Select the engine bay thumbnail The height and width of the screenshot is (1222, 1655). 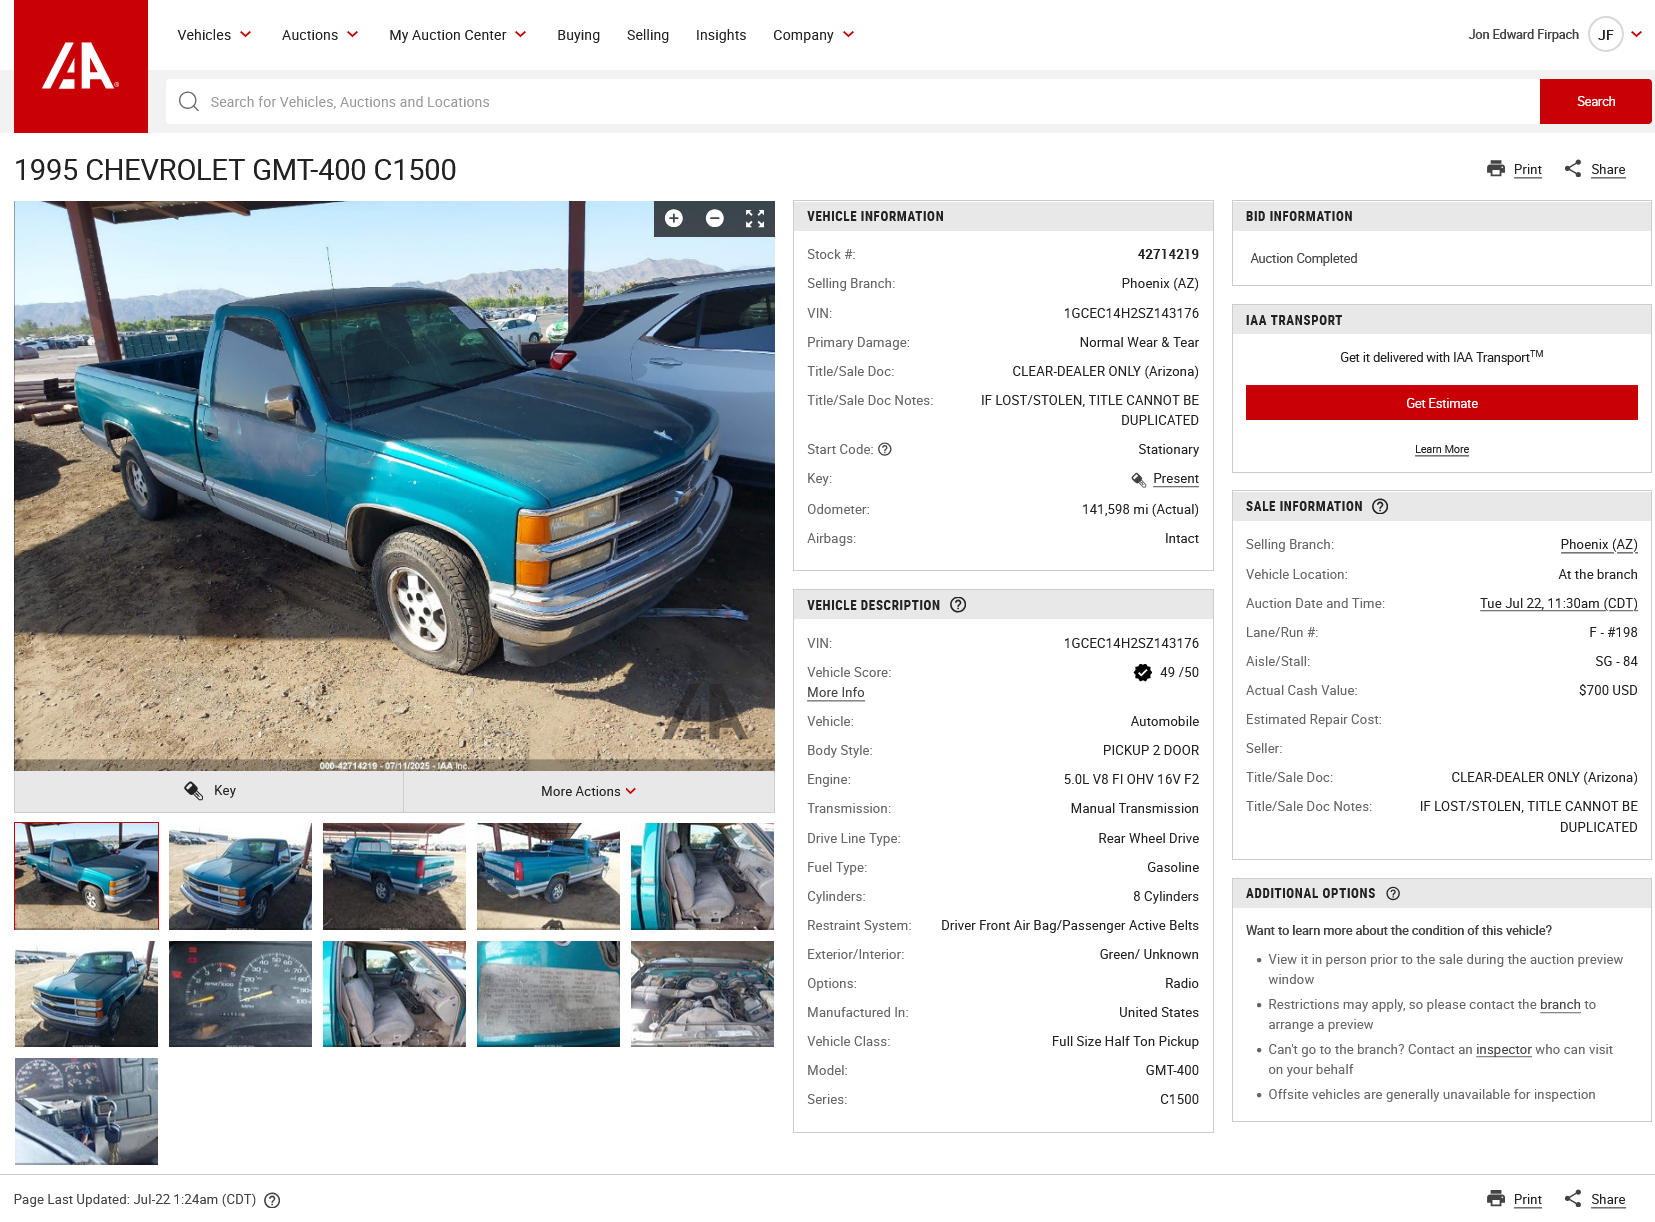(702, 994)
